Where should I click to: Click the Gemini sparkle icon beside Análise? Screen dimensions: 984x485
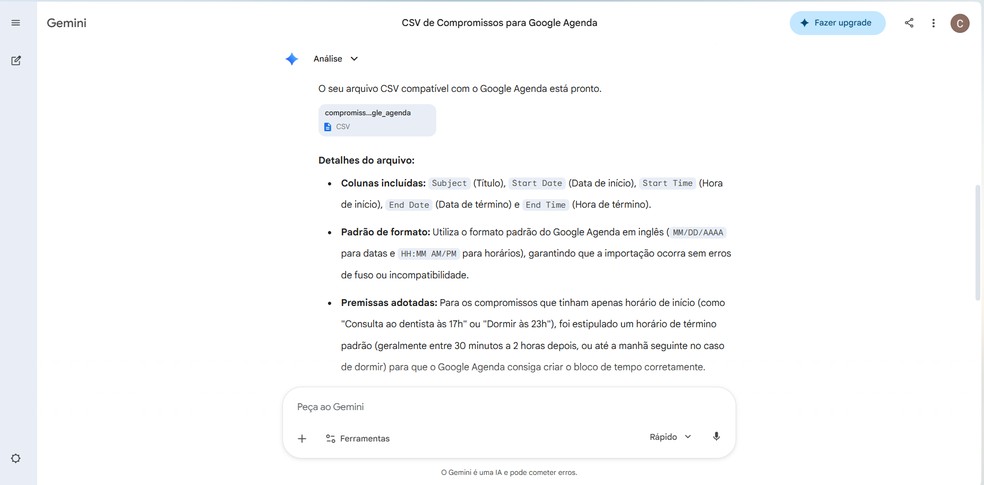click(292, 59)
